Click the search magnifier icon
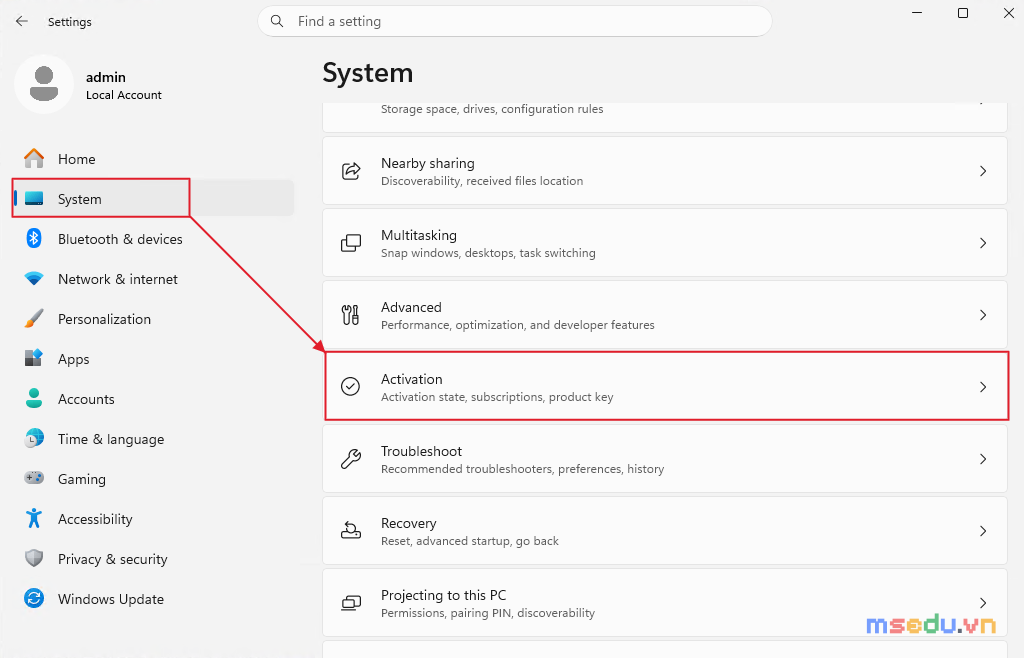This screenshot has width=1024, height=658. coord(277,21)
